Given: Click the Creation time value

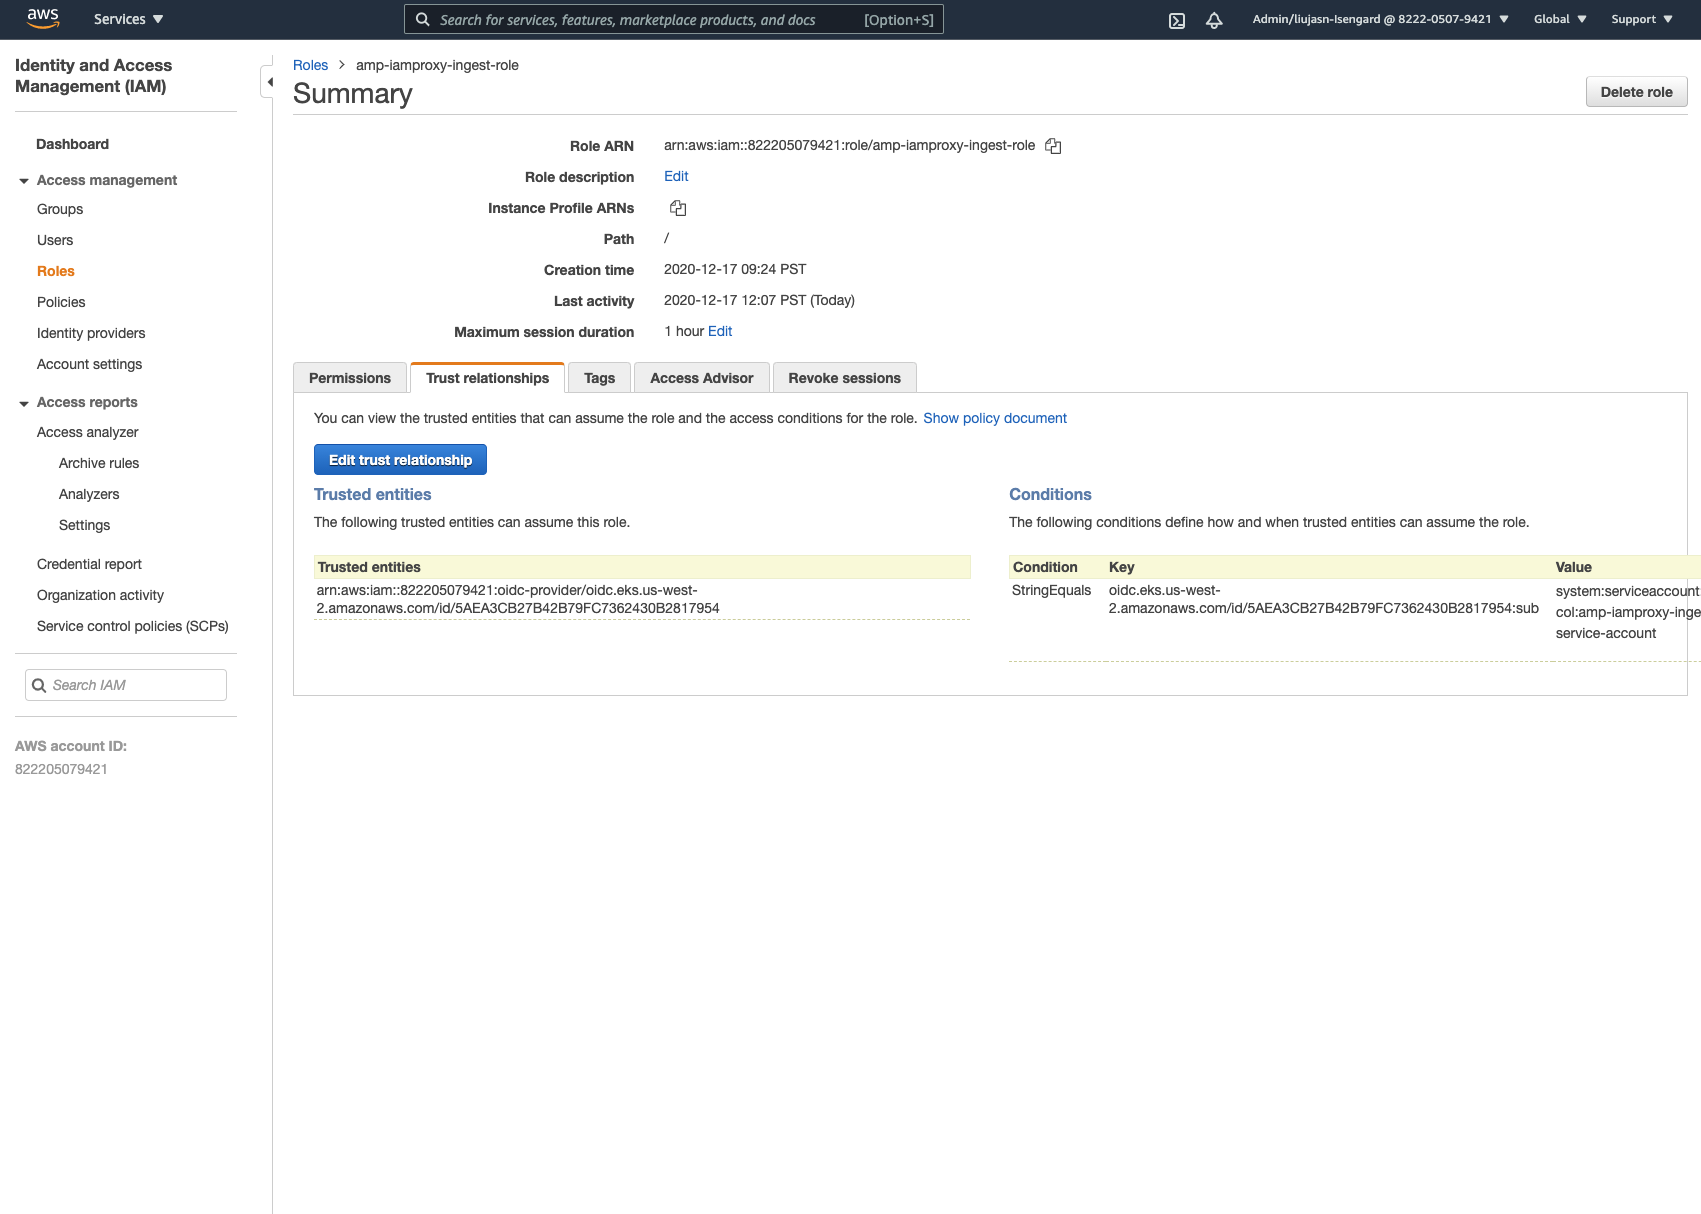Looking at the screenshot, I should (735, 269).
